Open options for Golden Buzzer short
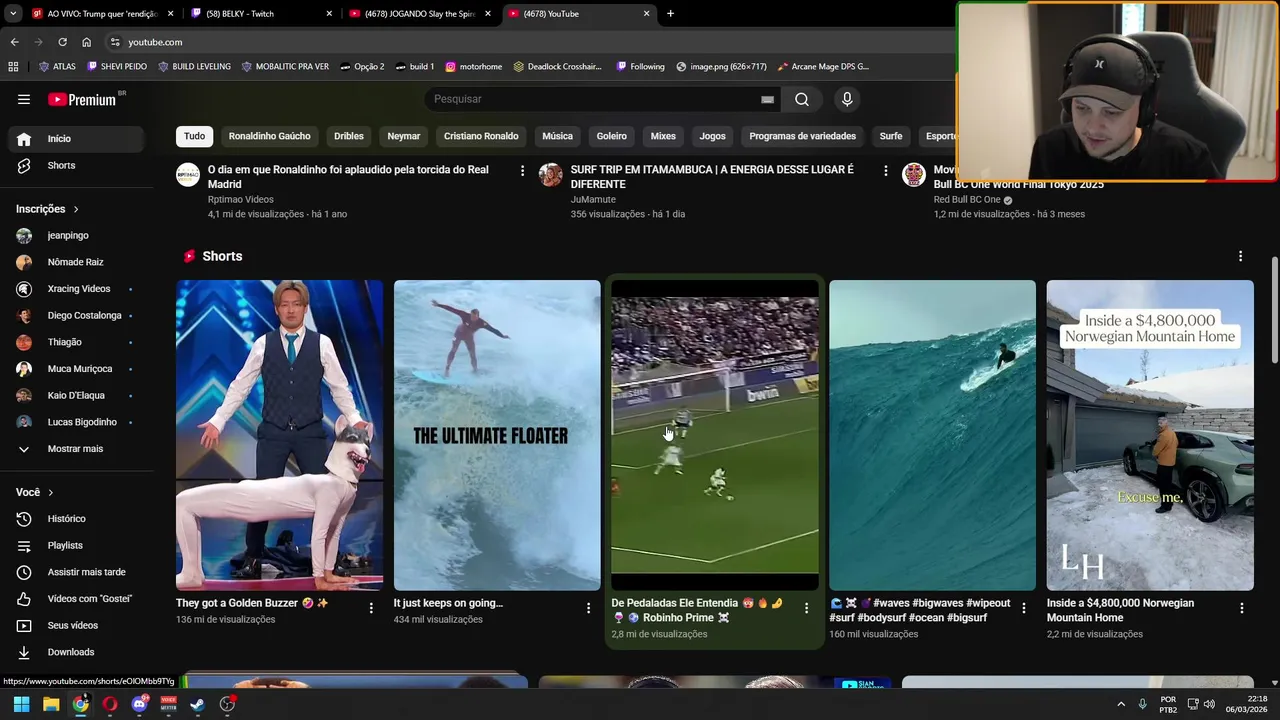The width and height of the screenshot is (1280, 720). point(371,608)
